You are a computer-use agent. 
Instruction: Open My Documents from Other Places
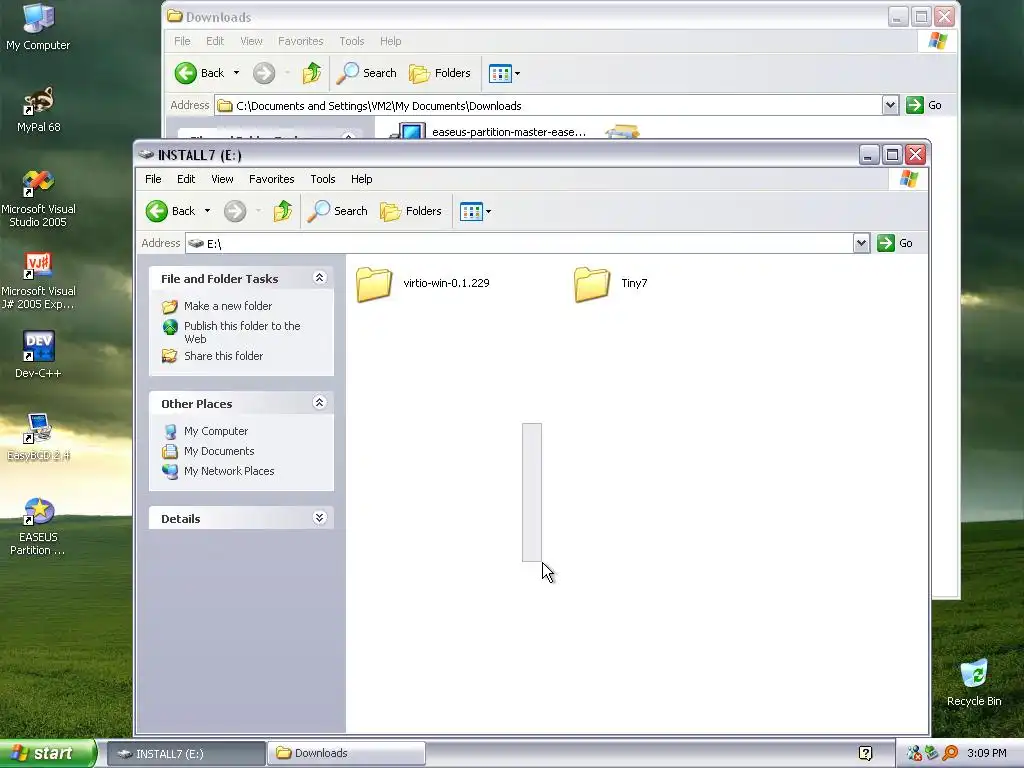pyautogui.click(x=219, y=451)
